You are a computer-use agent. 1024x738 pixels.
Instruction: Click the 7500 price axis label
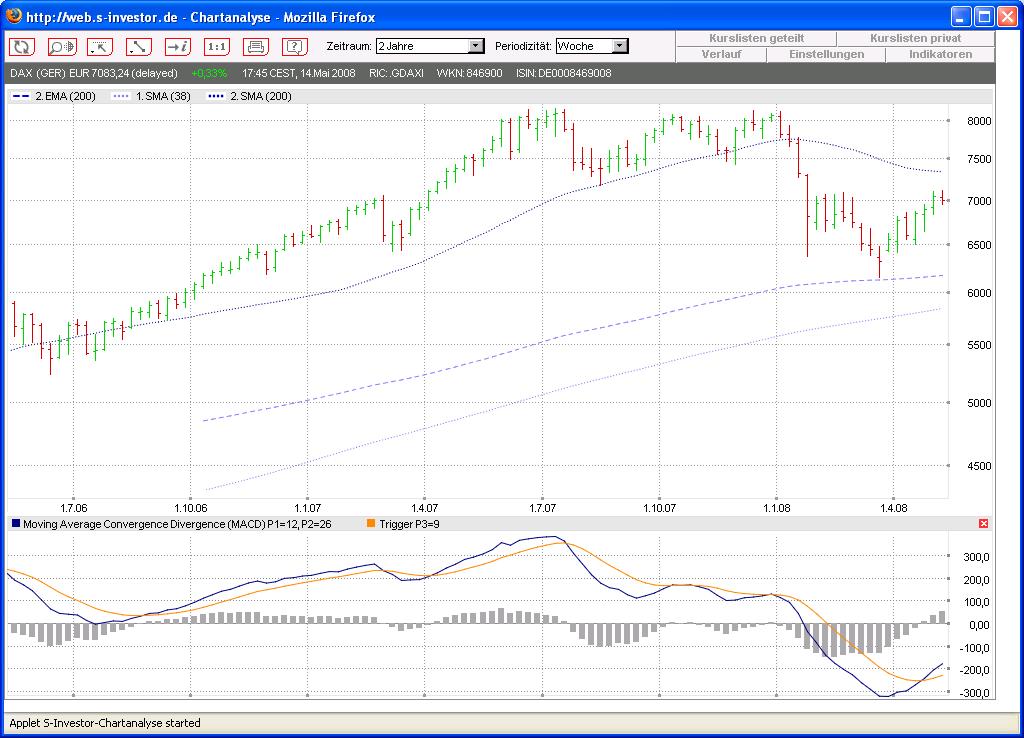(979, 159)
